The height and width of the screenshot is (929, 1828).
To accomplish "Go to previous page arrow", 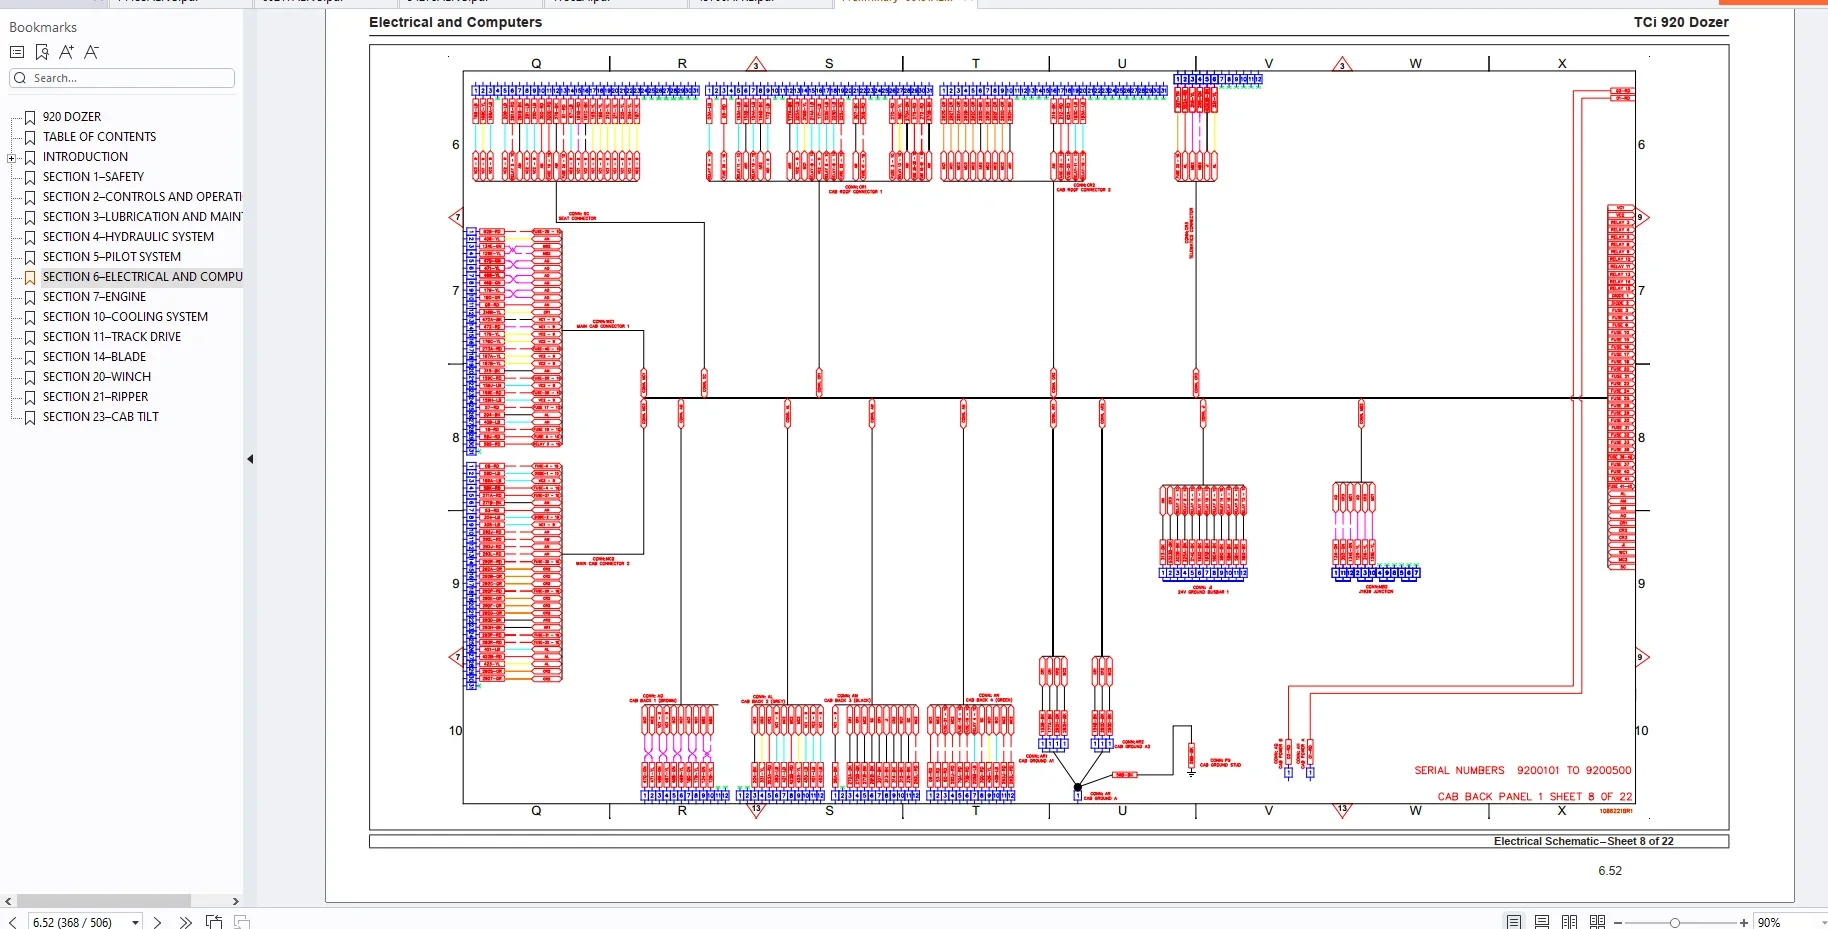I will click(x=12, y=922).
